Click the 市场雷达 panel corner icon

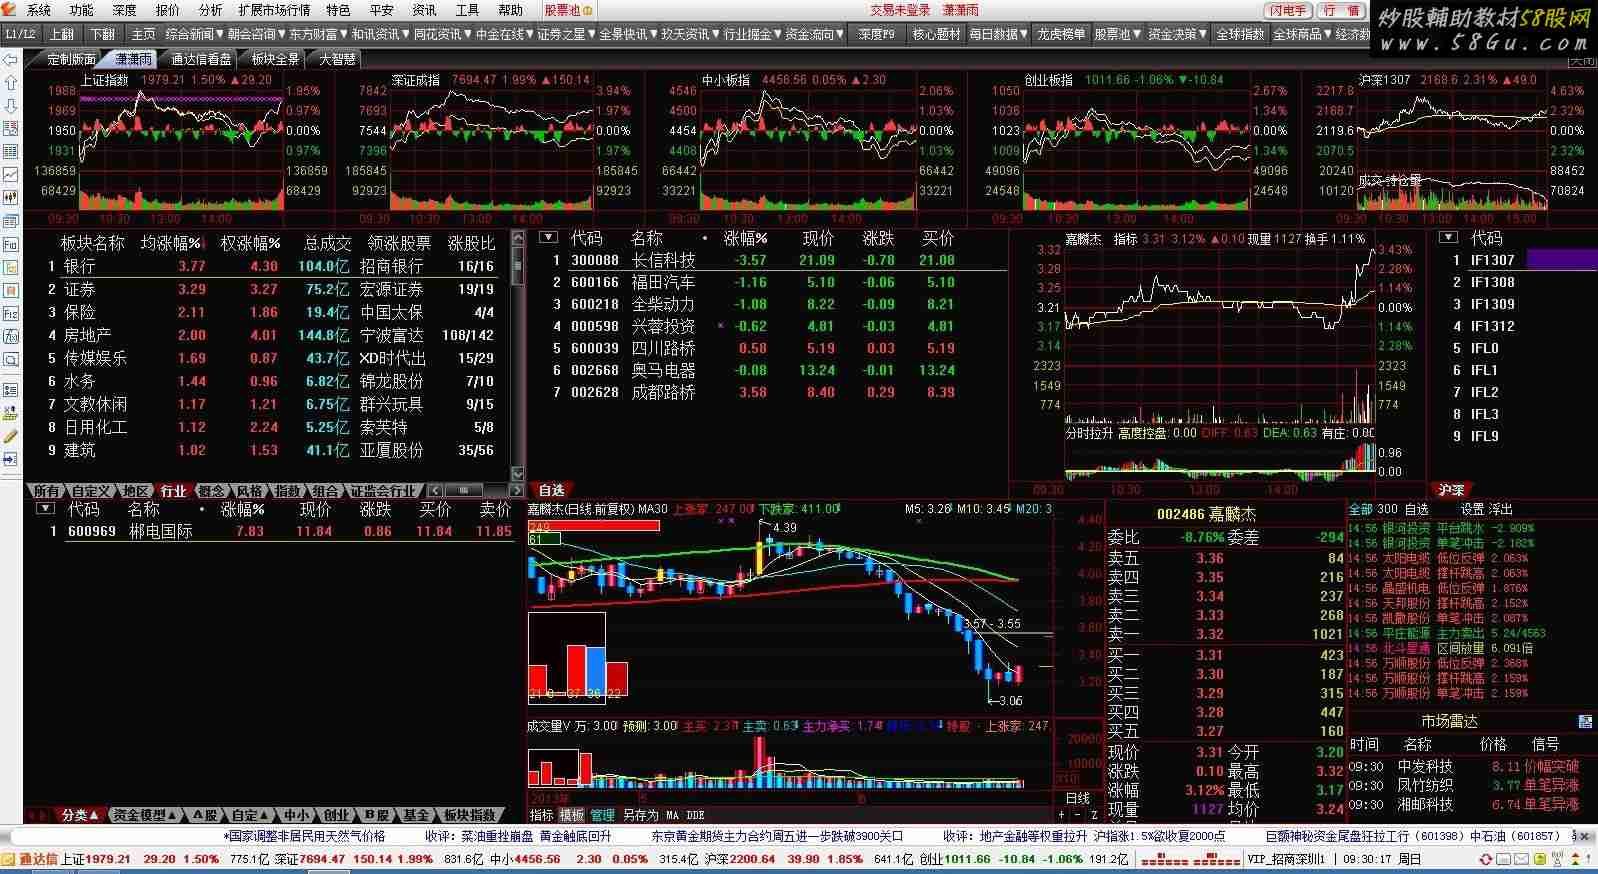(1585, 721)
